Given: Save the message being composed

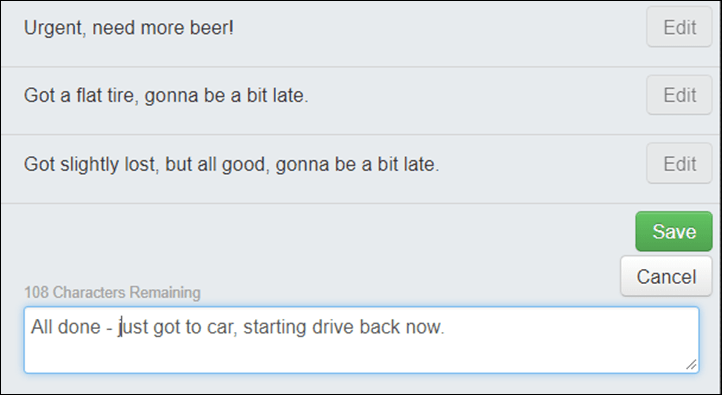Looking at the screenshot, I should (x=674, y=231).
